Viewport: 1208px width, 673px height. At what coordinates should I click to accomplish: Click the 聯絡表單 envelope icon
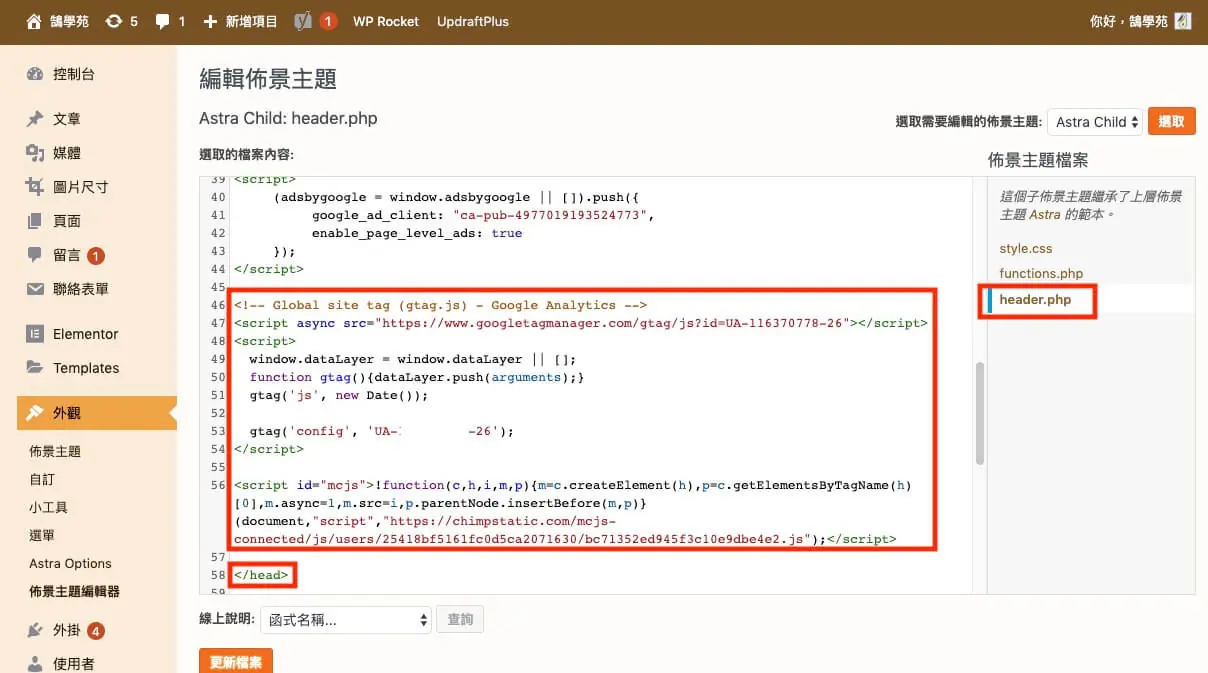click(x=35, y=289)
